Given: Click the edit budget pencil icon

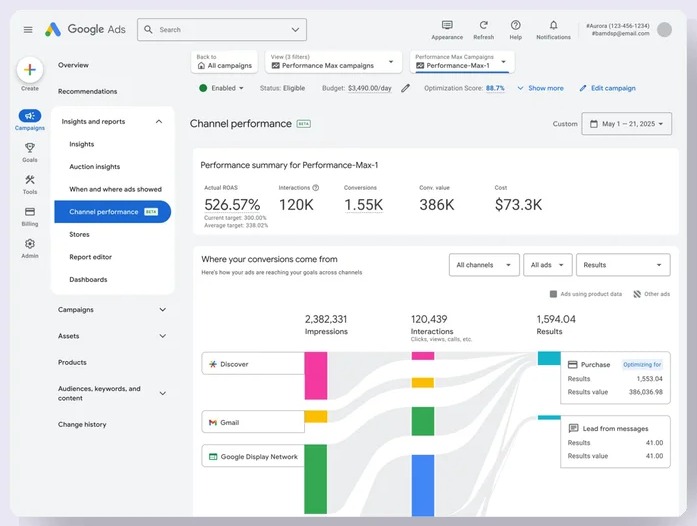Looking at the screenshot, I should [x=405, y=88].
